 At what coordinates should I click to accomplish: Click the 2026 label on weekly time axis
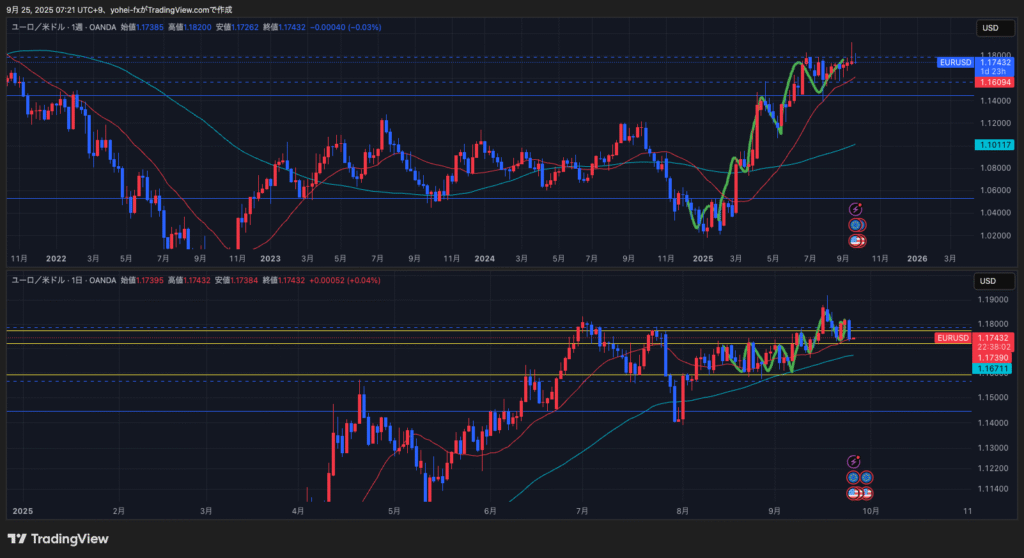917,258
